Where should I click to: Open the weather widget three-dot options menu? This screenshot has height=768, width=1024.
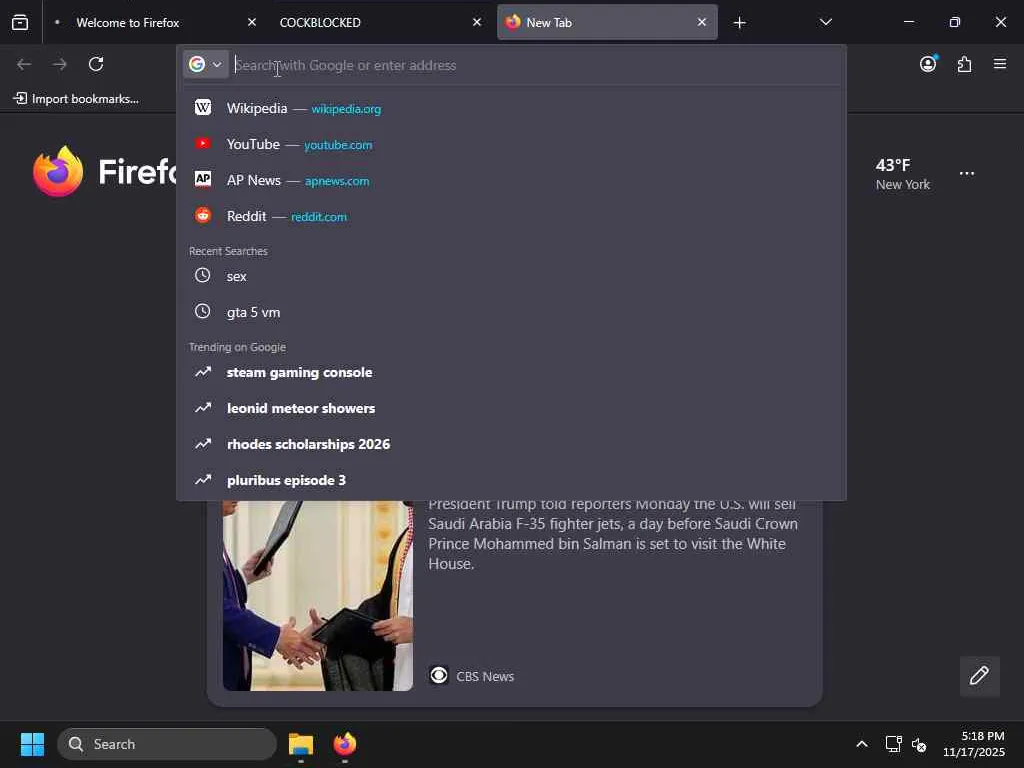click(967, 174)
